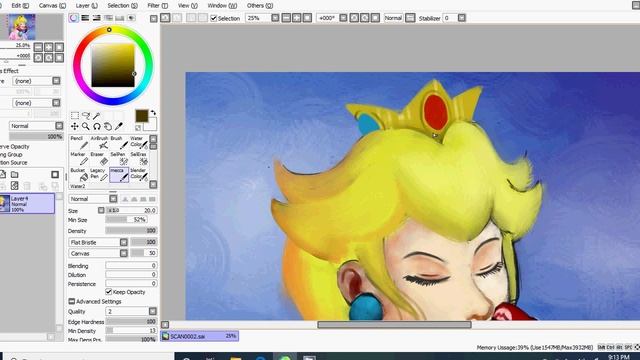Click the foreground color swatch
Viewport: 640px width, 360px height.
tap(142, 116)
